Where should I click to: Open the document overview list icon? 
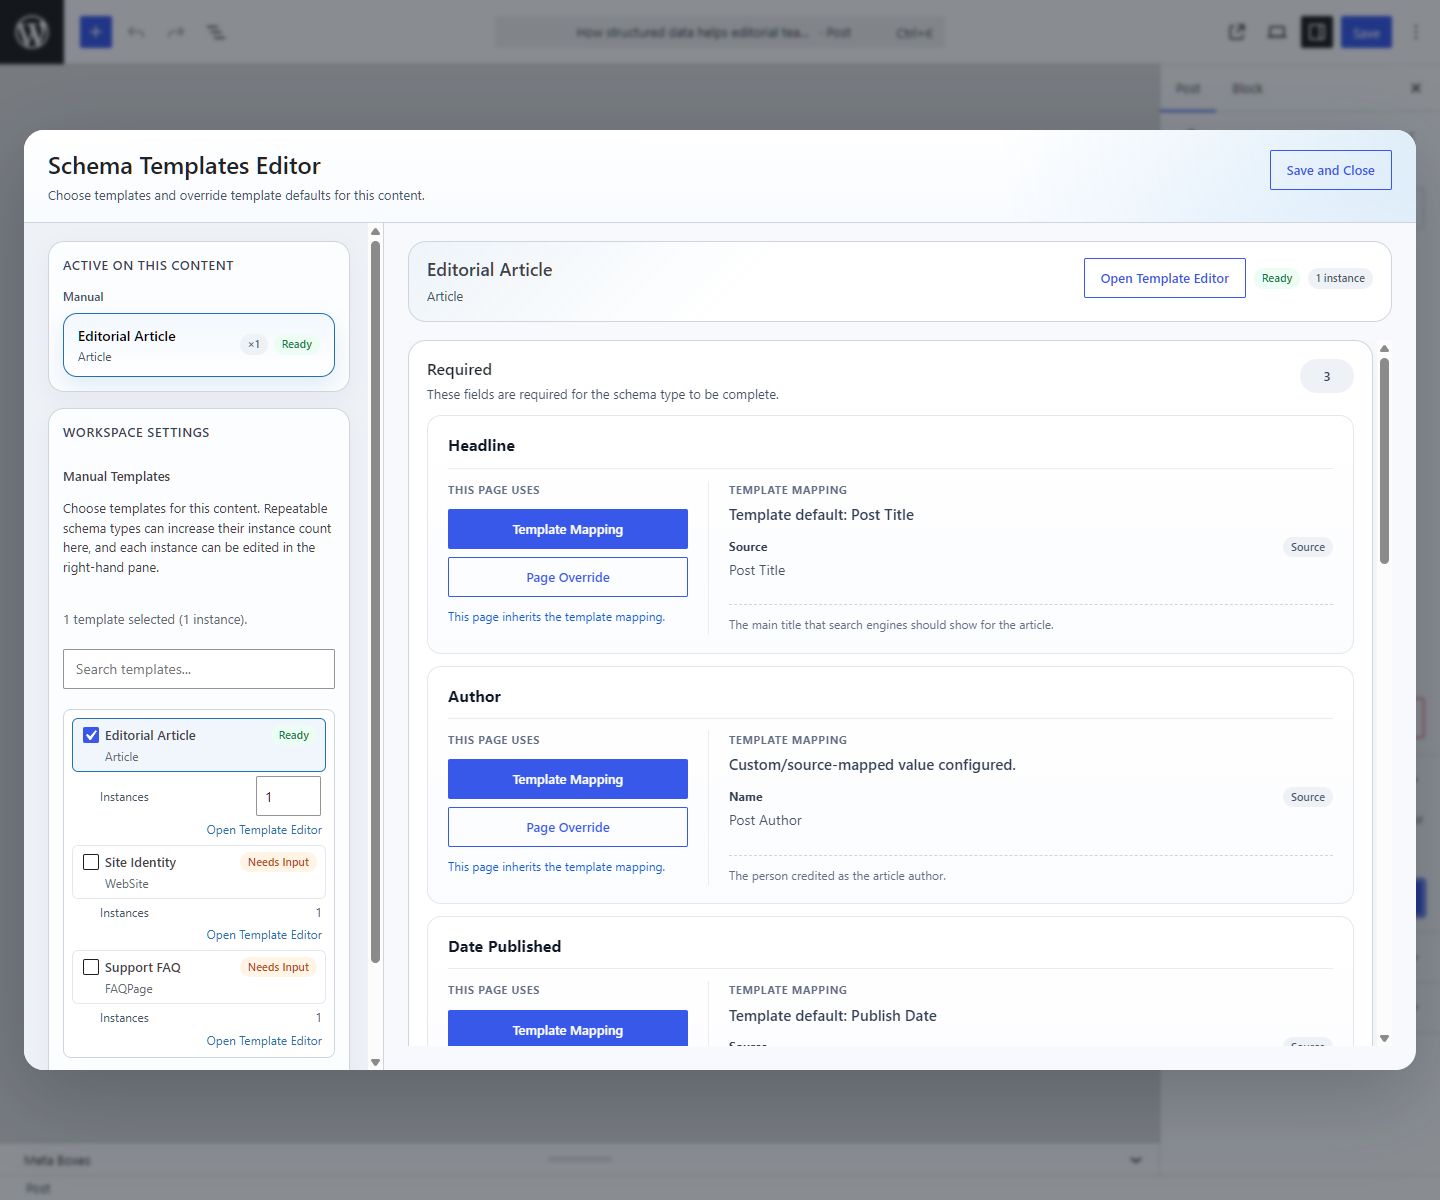pyautogui.click(x=216, y=32)
